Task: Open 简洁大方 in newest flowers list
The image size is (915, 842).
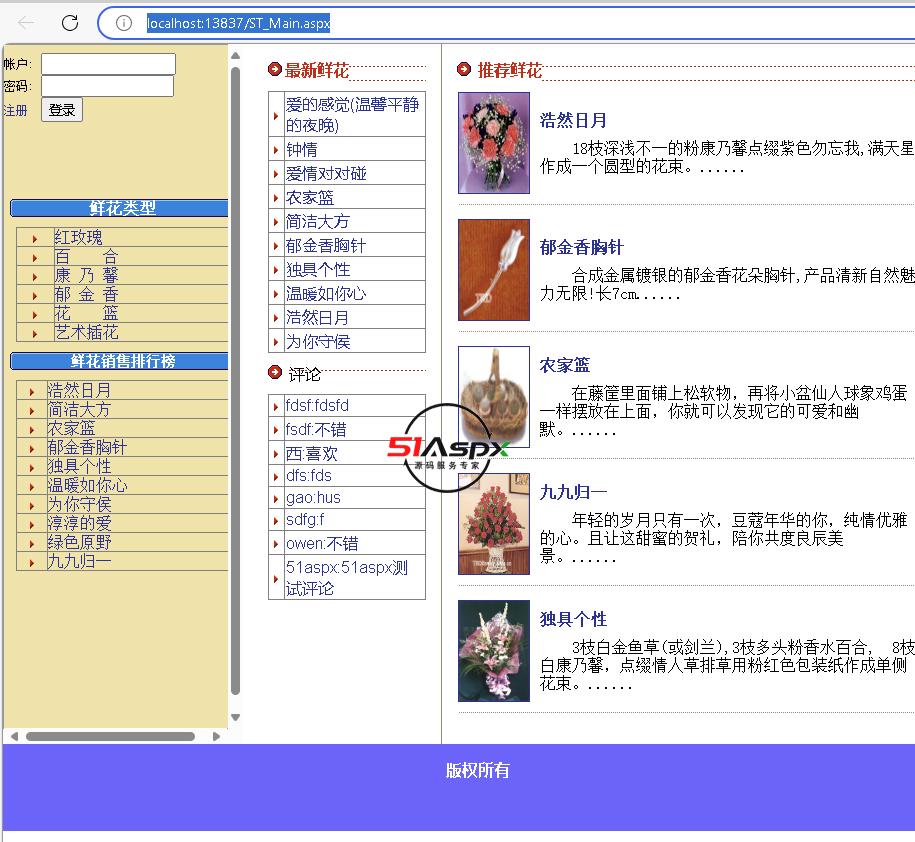Action: [x=317, y=221]
